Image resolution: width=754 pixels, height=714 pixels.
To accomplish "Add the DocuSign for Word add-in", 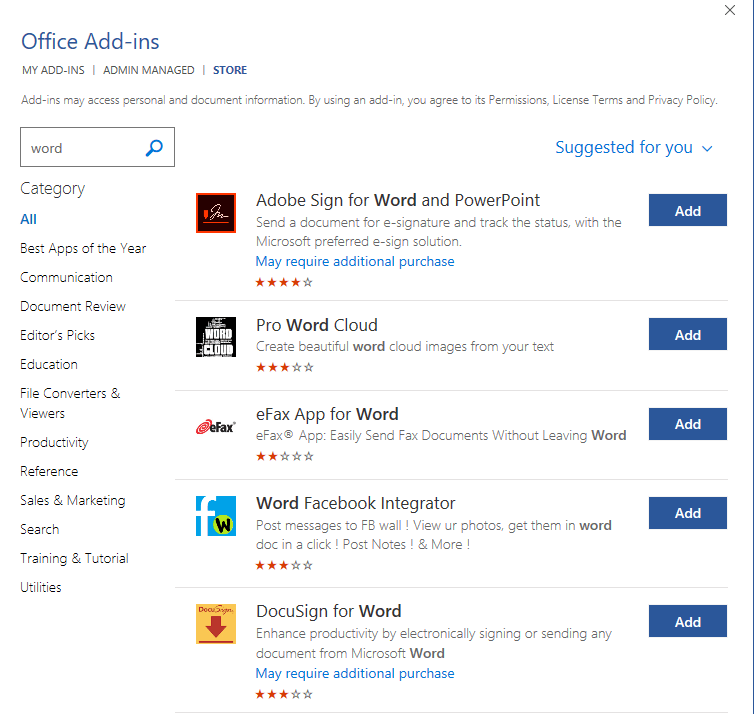I will 687,622.
